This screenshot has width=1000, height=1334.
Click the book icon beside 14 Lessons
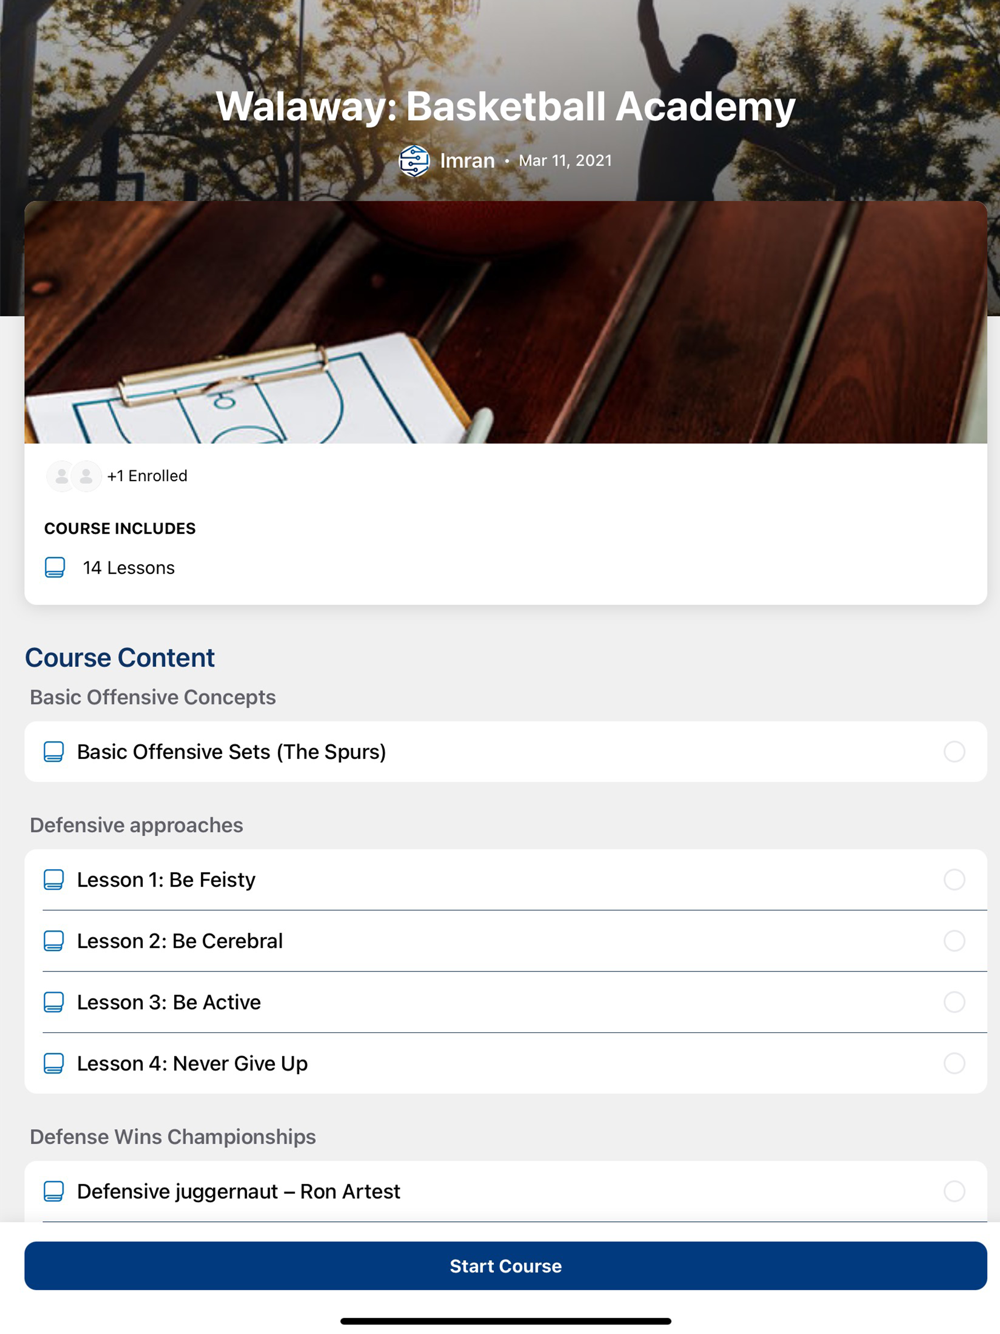[x=55, y=568]
